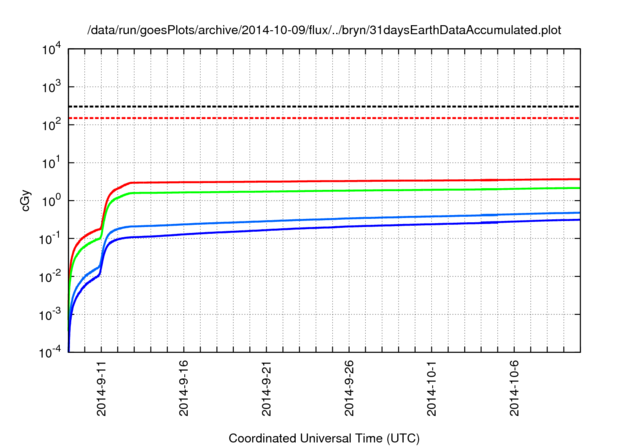Click the 10^-3 y-axis tick label
This screenshot has width=640, height=448.
click(x=51, y=315)
